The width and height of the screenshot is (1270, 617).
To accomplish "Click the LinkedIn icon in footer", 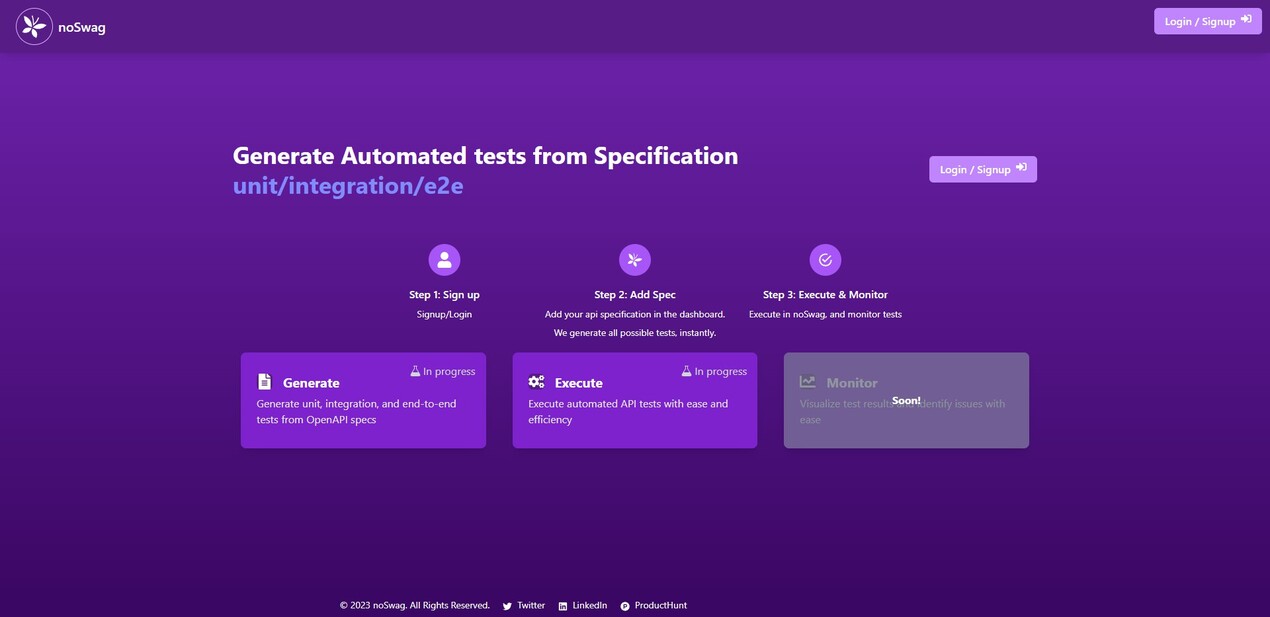I will [562, 606].
